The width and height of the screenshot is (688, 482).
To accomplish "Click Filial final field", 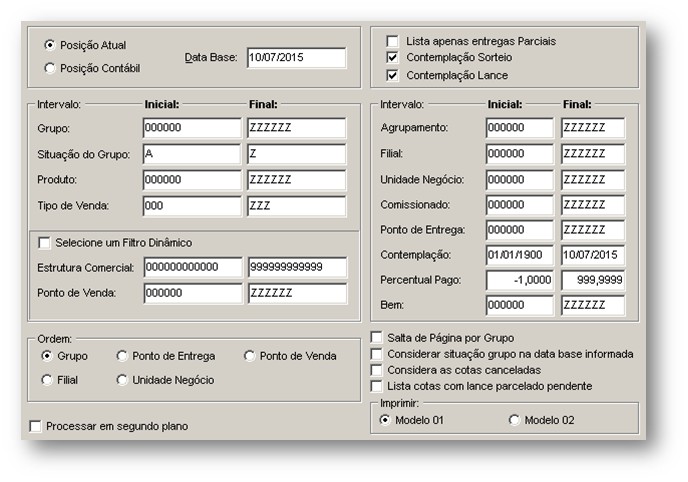I will (x=593, y=154).
